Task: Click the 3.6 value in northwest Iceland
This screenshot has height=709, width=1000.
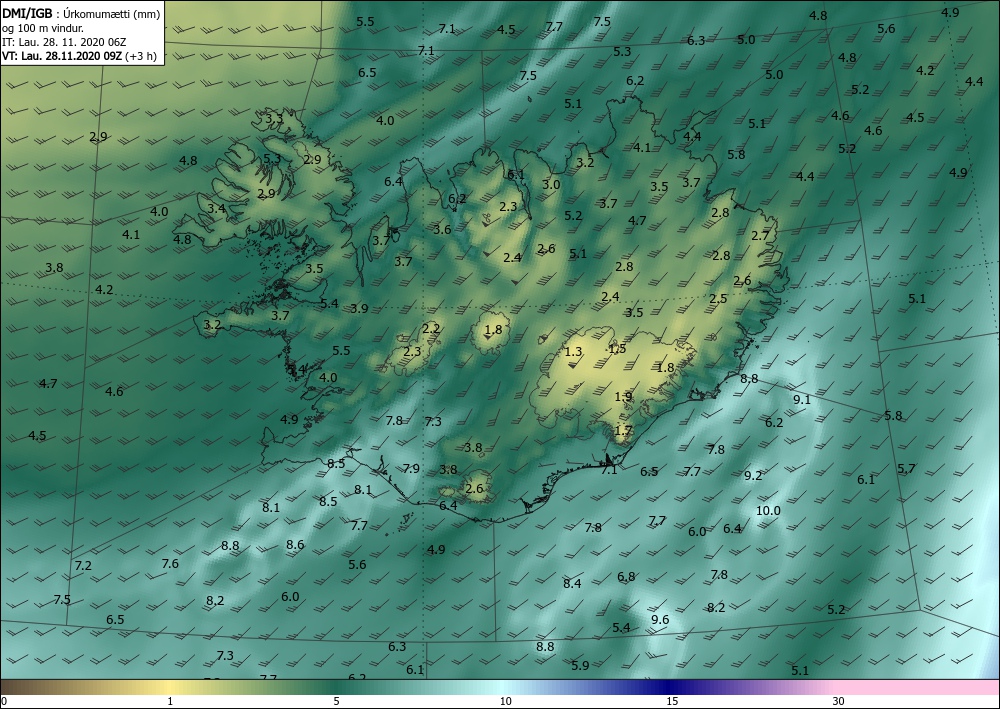Action: click(x=442, y=230)
